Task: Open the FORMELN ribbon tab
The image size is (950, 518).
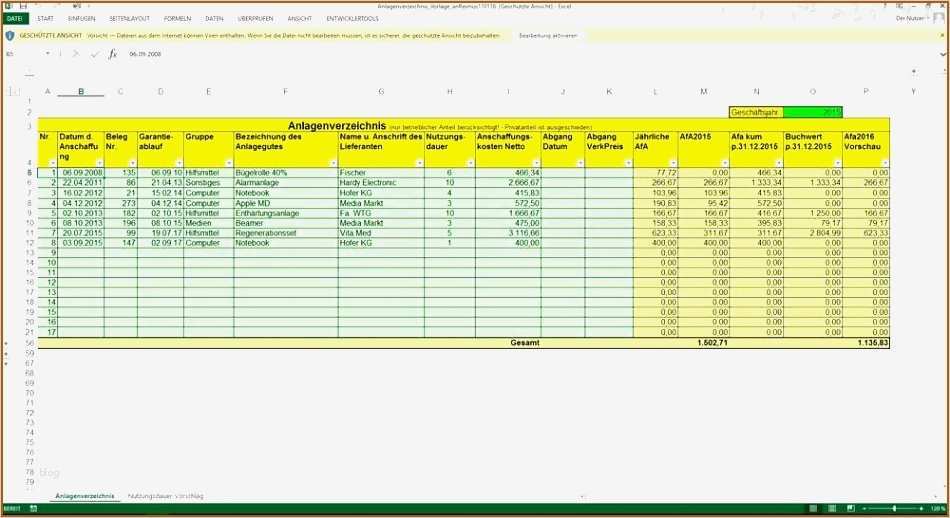Action: (177, 19)
